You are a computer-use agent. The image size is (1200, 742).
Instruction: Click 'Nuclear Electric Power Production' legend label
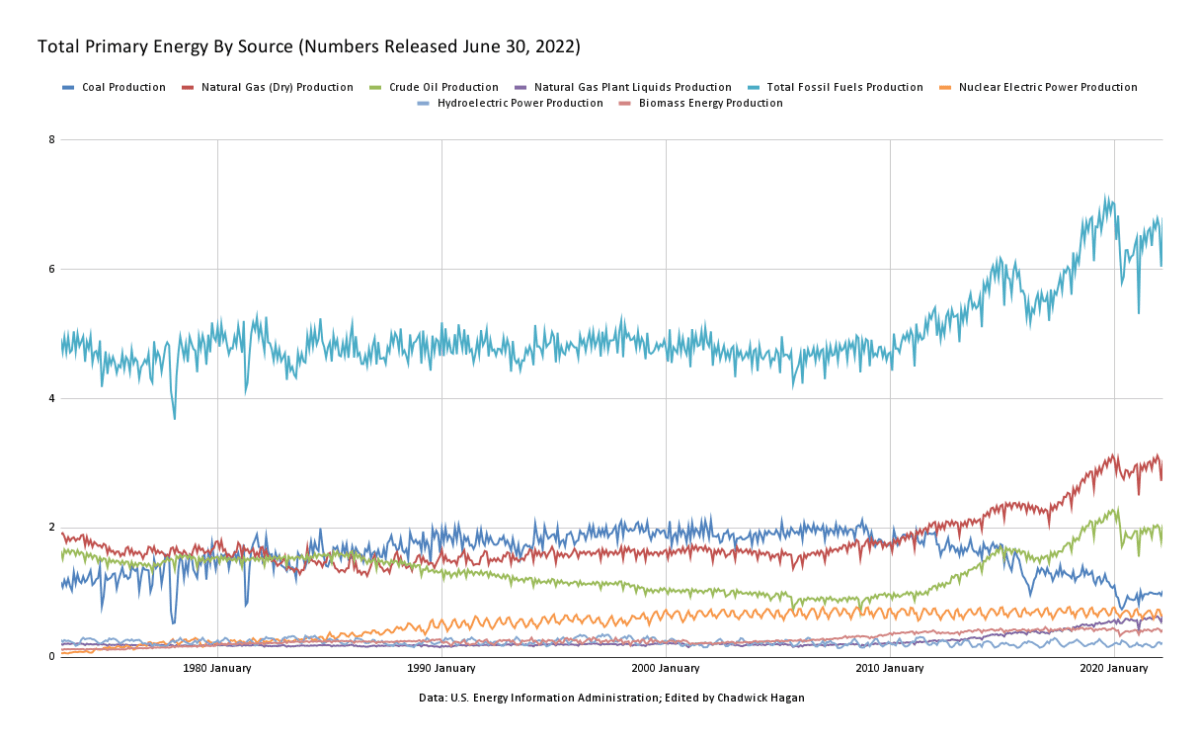pos(1048,88)
